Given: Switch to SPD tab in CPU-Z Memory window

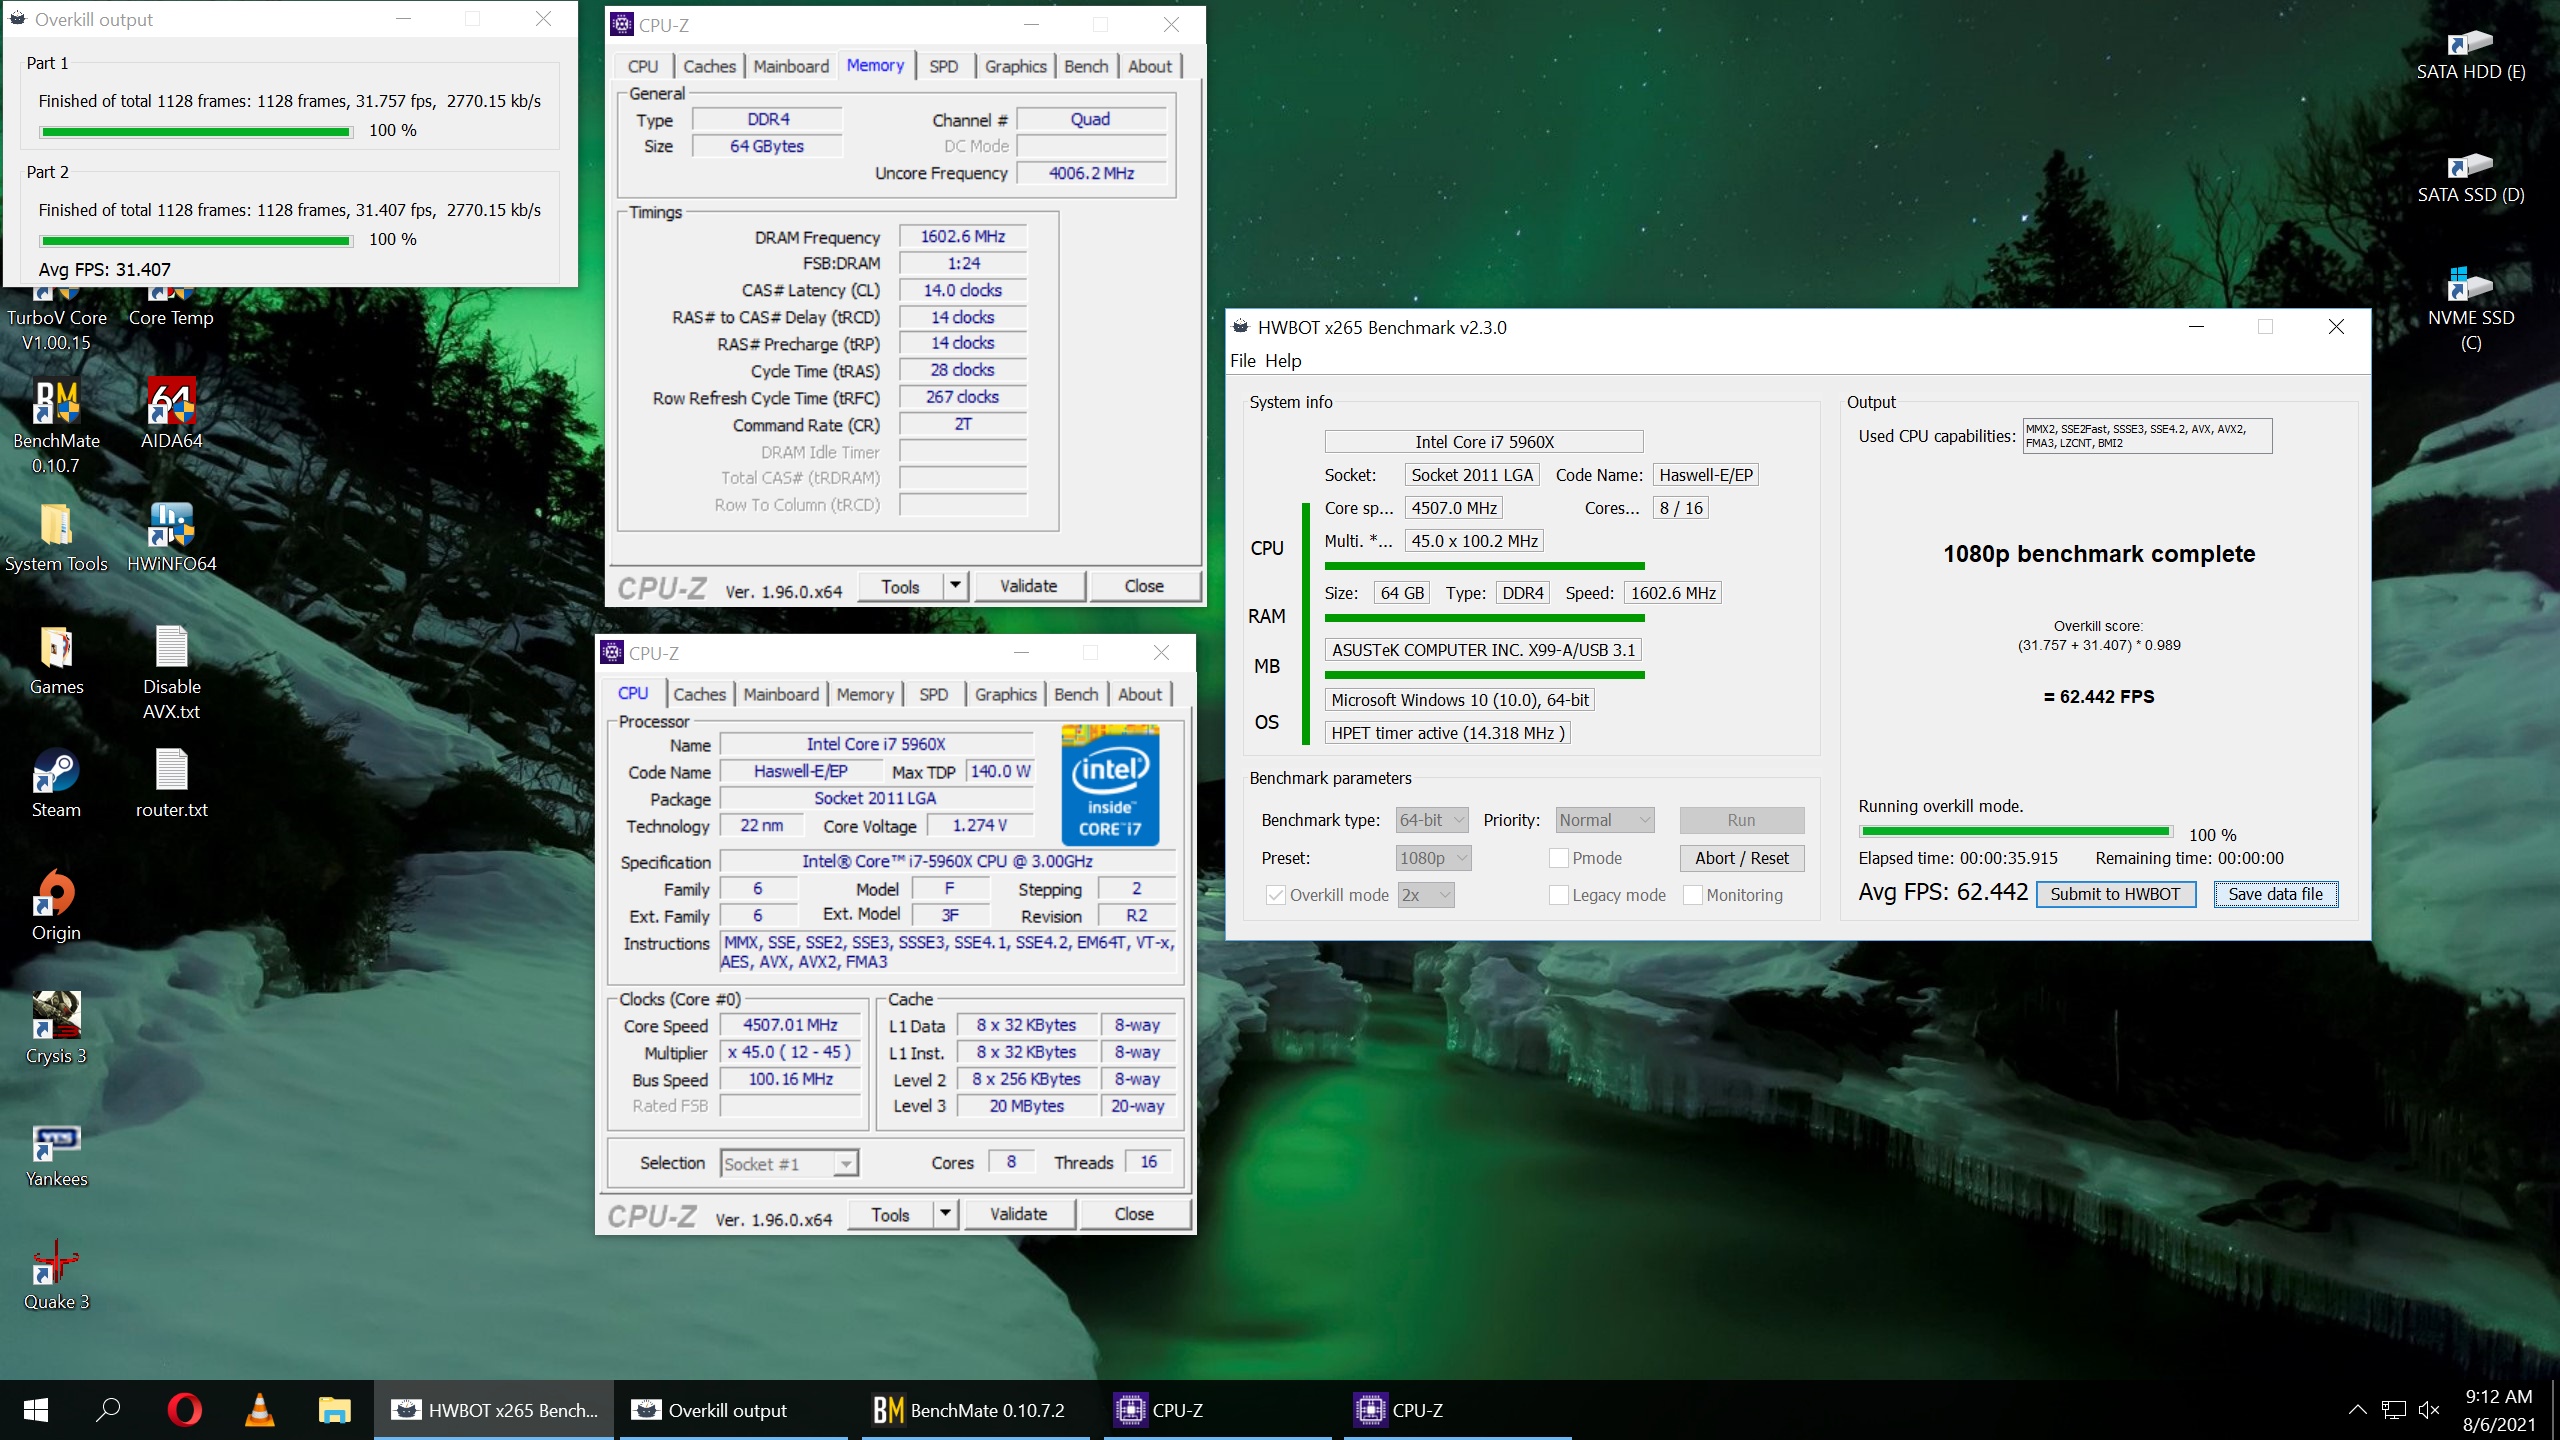Looking at the screenshot, I should [x=943, y=66].
